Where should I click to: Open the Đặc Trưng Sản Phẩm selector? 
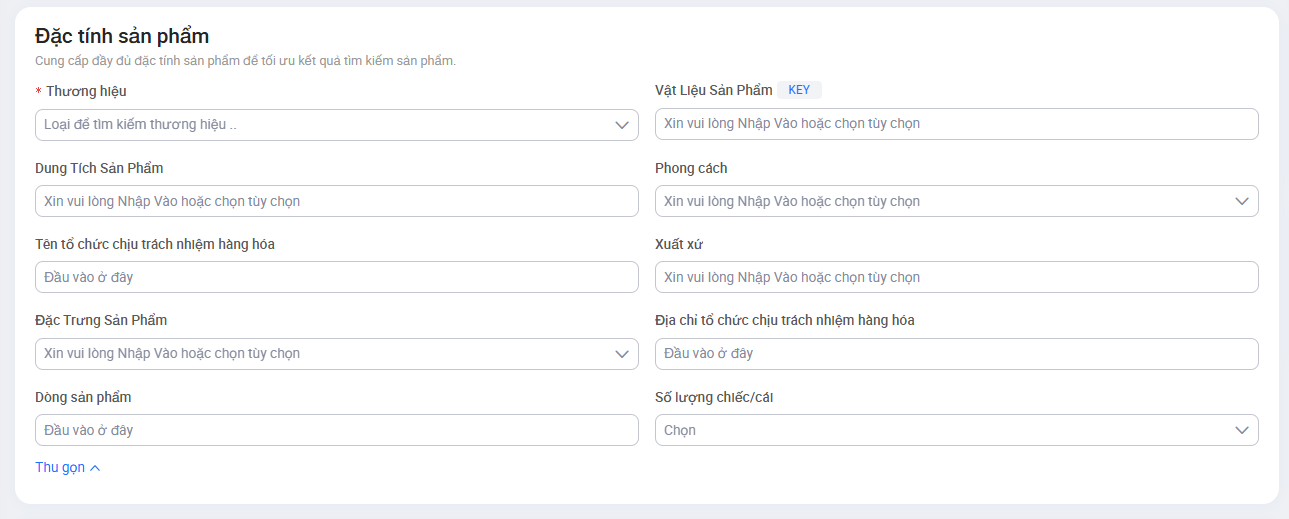tap(320, 353)
